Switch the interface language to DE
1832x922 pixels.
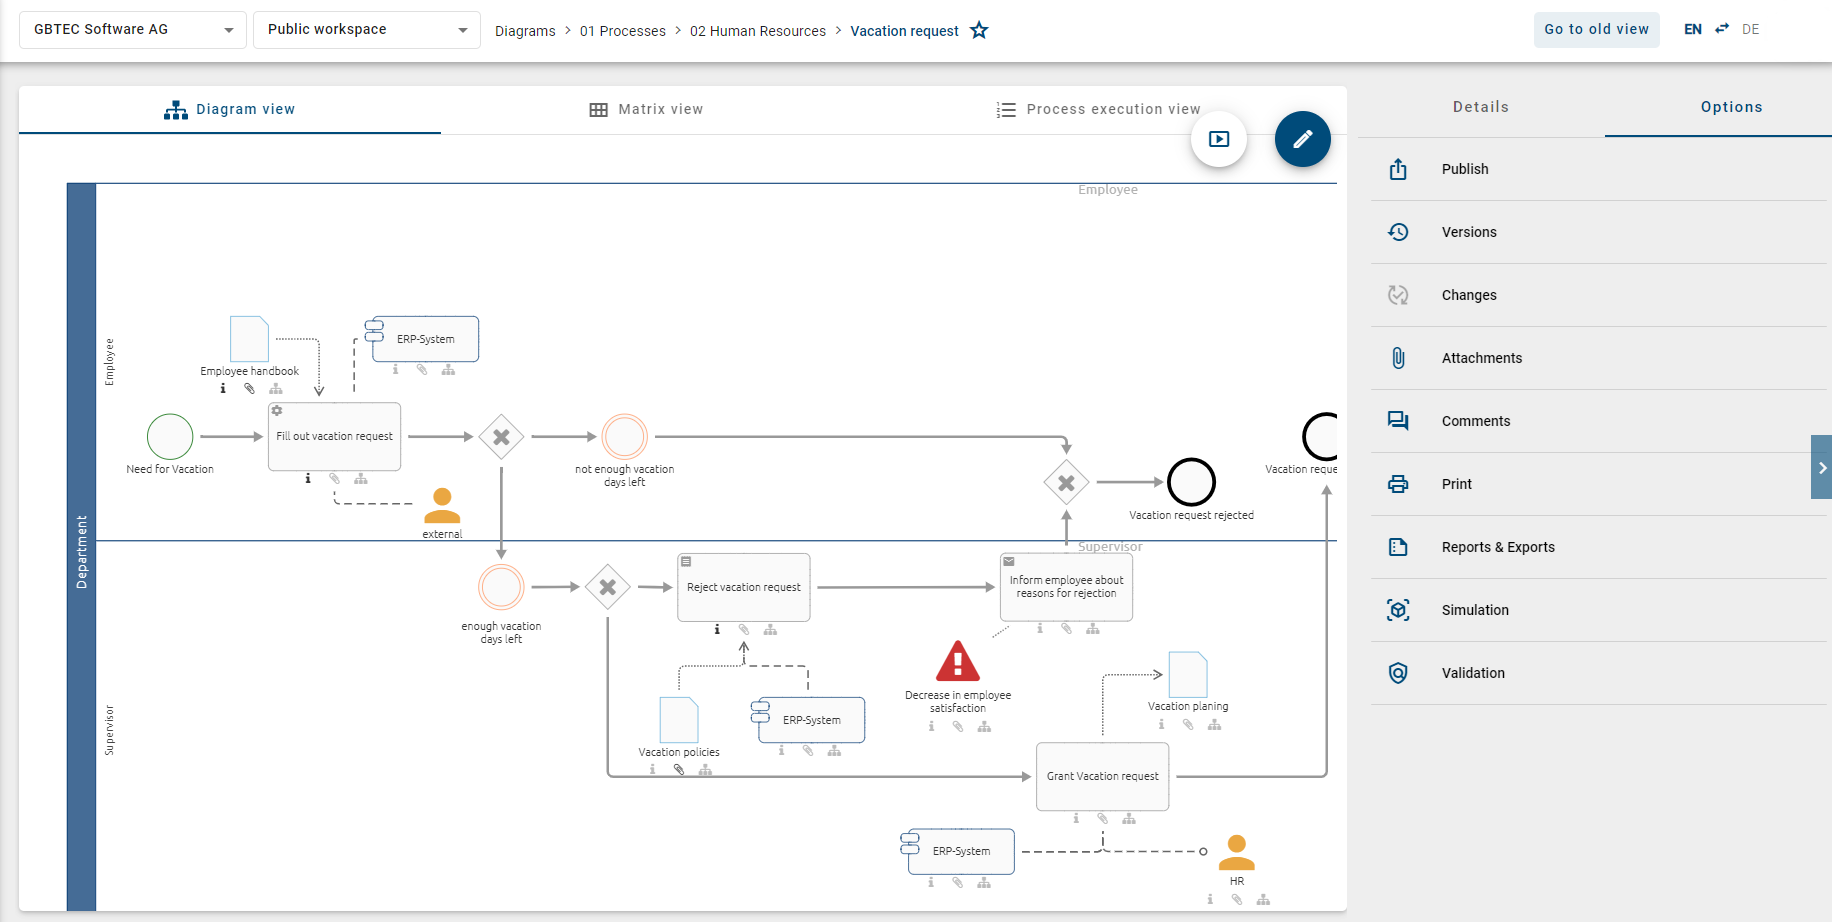click(1750, 28)
